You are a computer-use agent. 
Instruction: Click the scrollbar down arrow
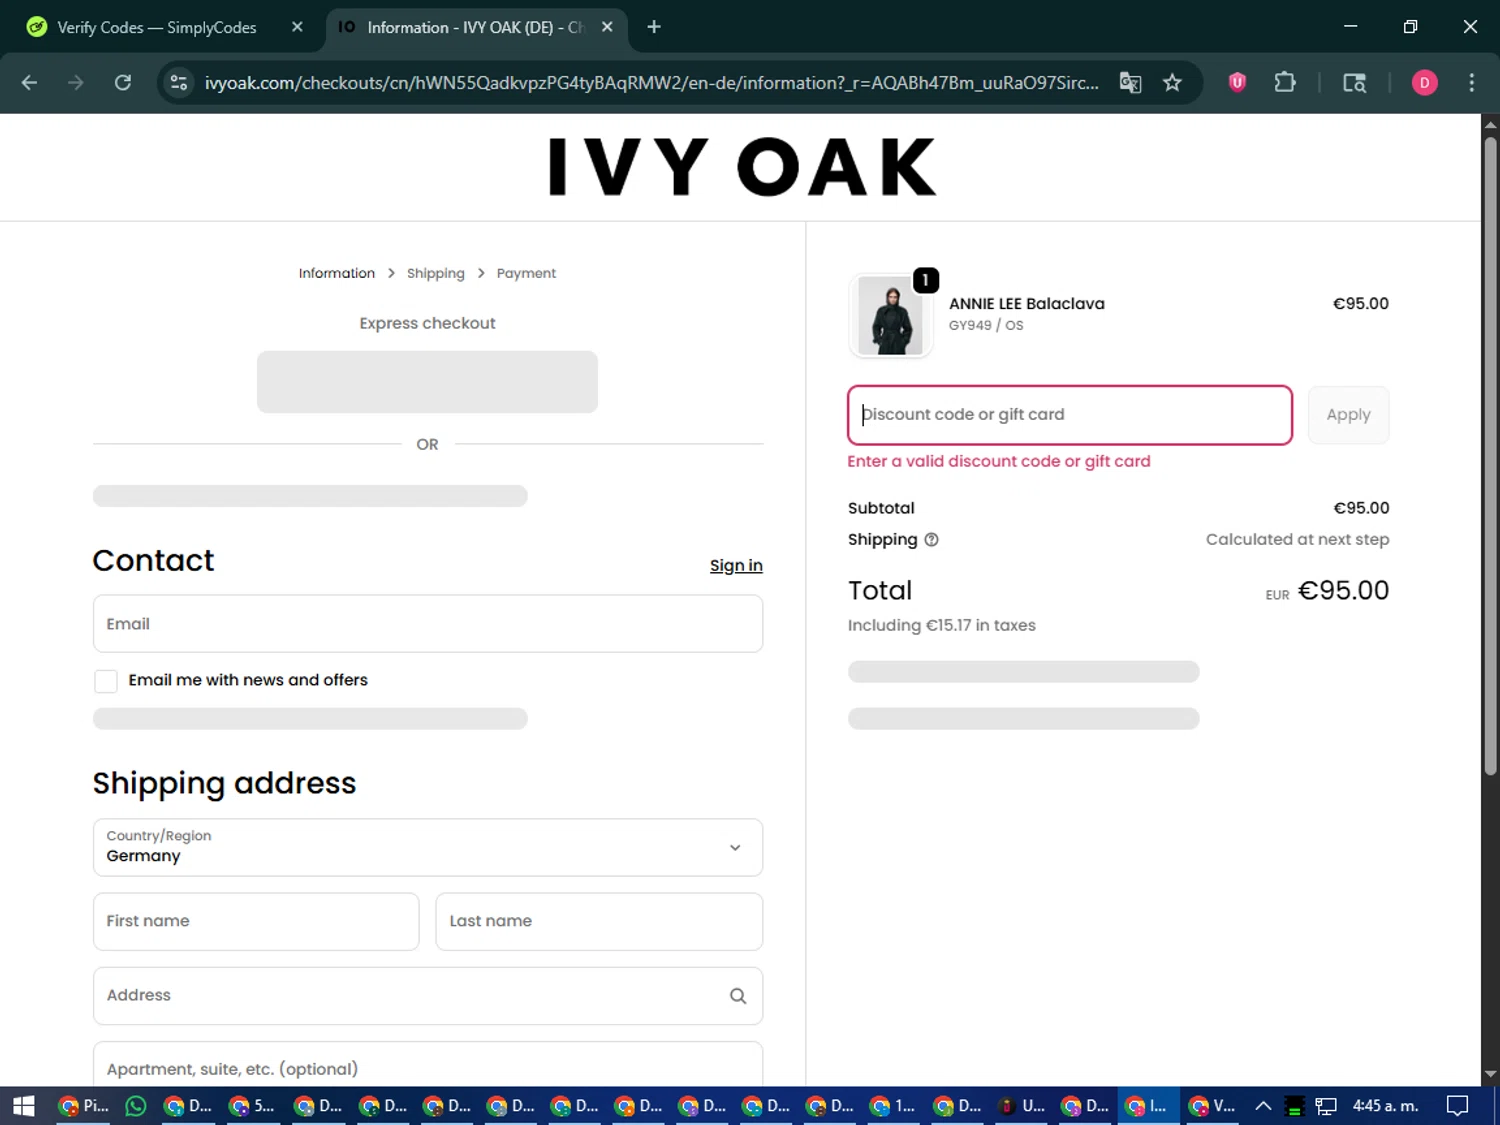point(1490,1075)
